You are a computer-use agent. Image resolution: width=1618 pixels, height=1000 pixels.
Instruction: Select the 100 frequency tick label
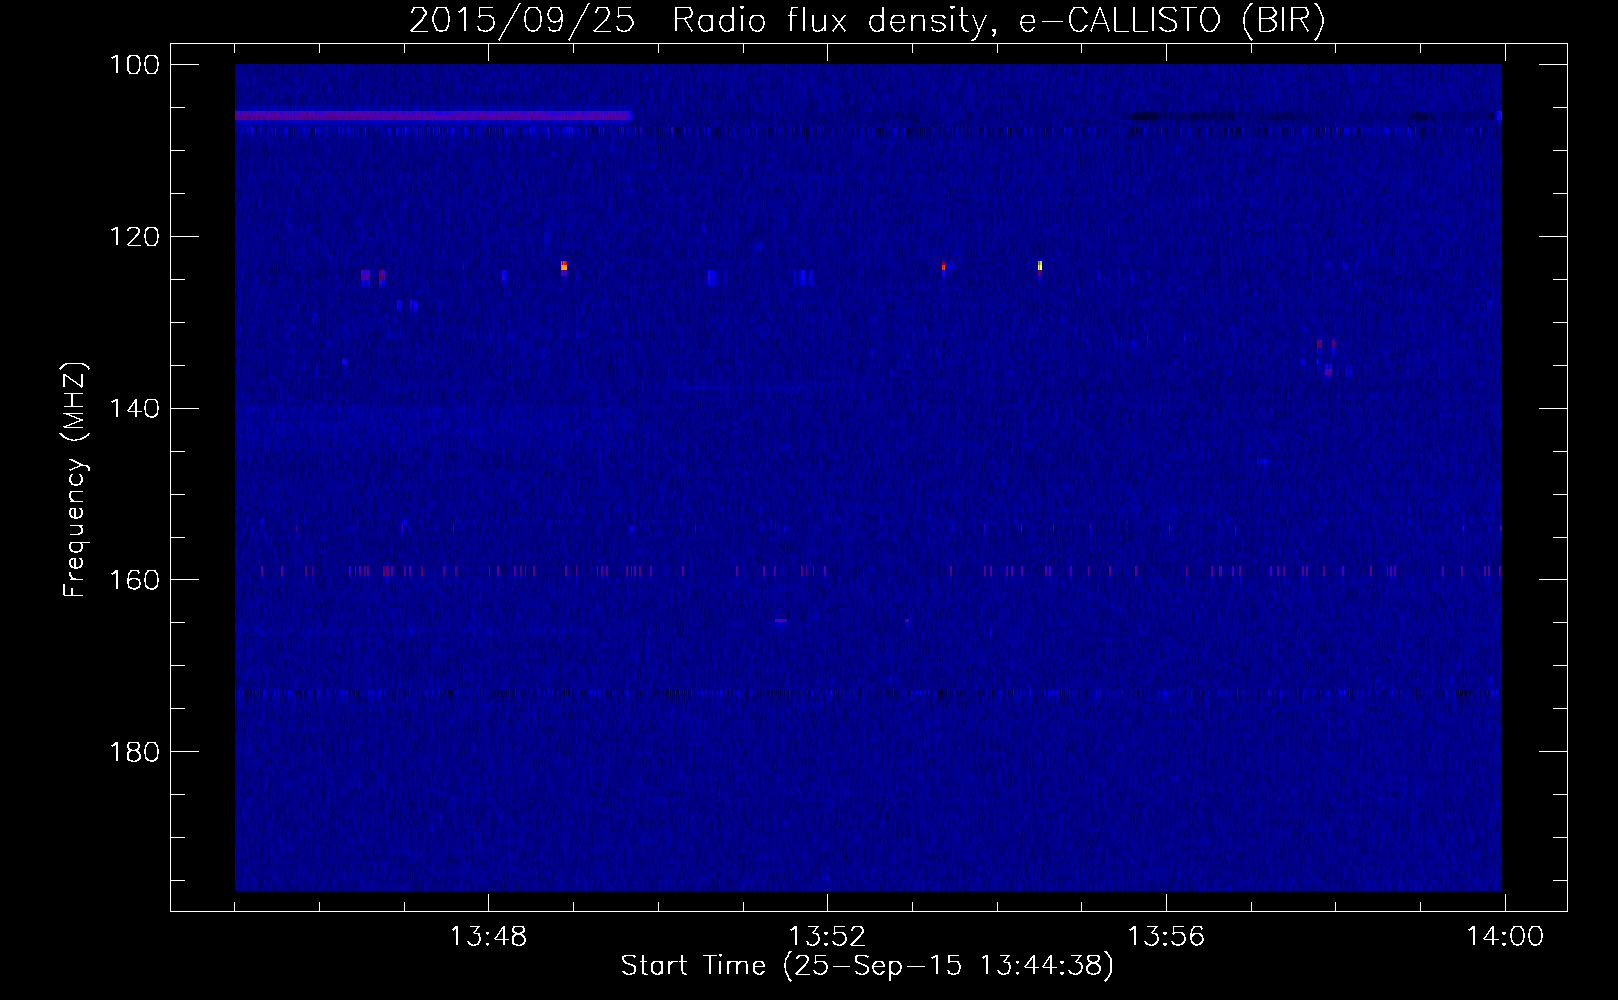coord(134,65)
